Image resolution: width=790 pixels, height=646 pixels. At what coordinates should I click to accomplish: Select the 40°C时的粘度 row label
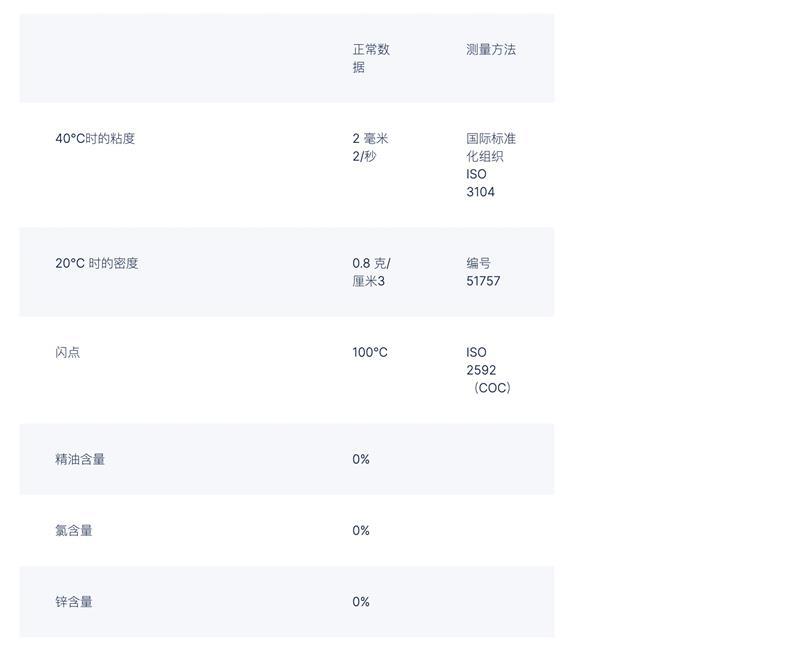tap(95, 138)
